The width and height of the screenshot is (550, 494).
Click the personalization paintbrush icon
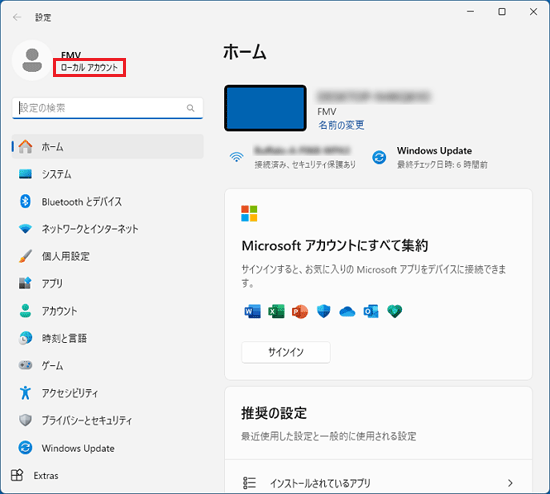point(25,256)
